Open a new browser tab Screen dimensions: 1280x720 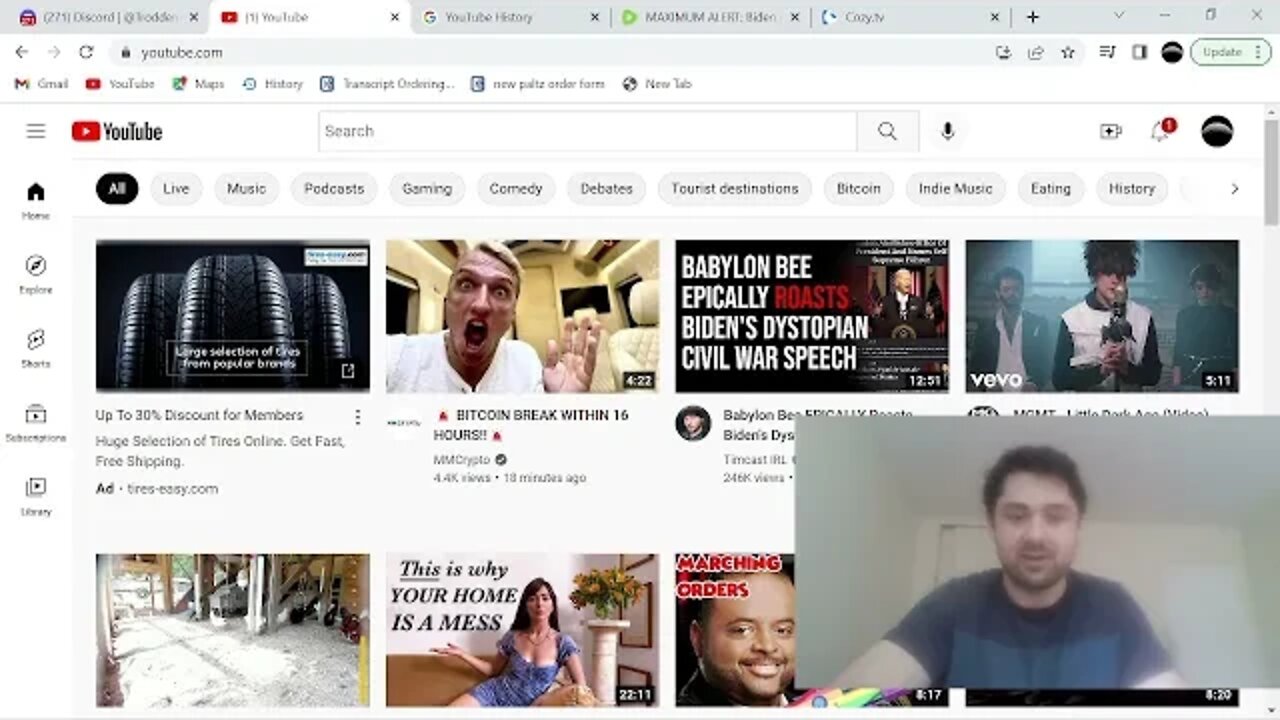coord(1033,17)
